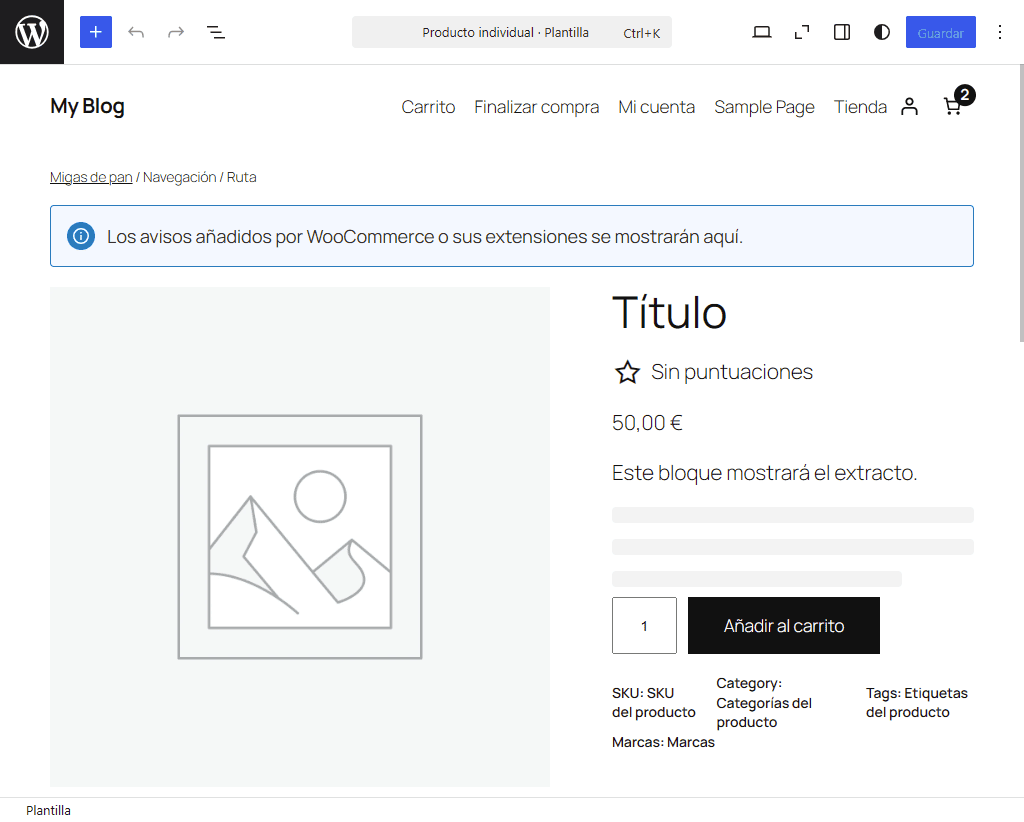Click the WordPress logo to exit editor
Screen dimensions: 1024x822
(x=31, y=32)
